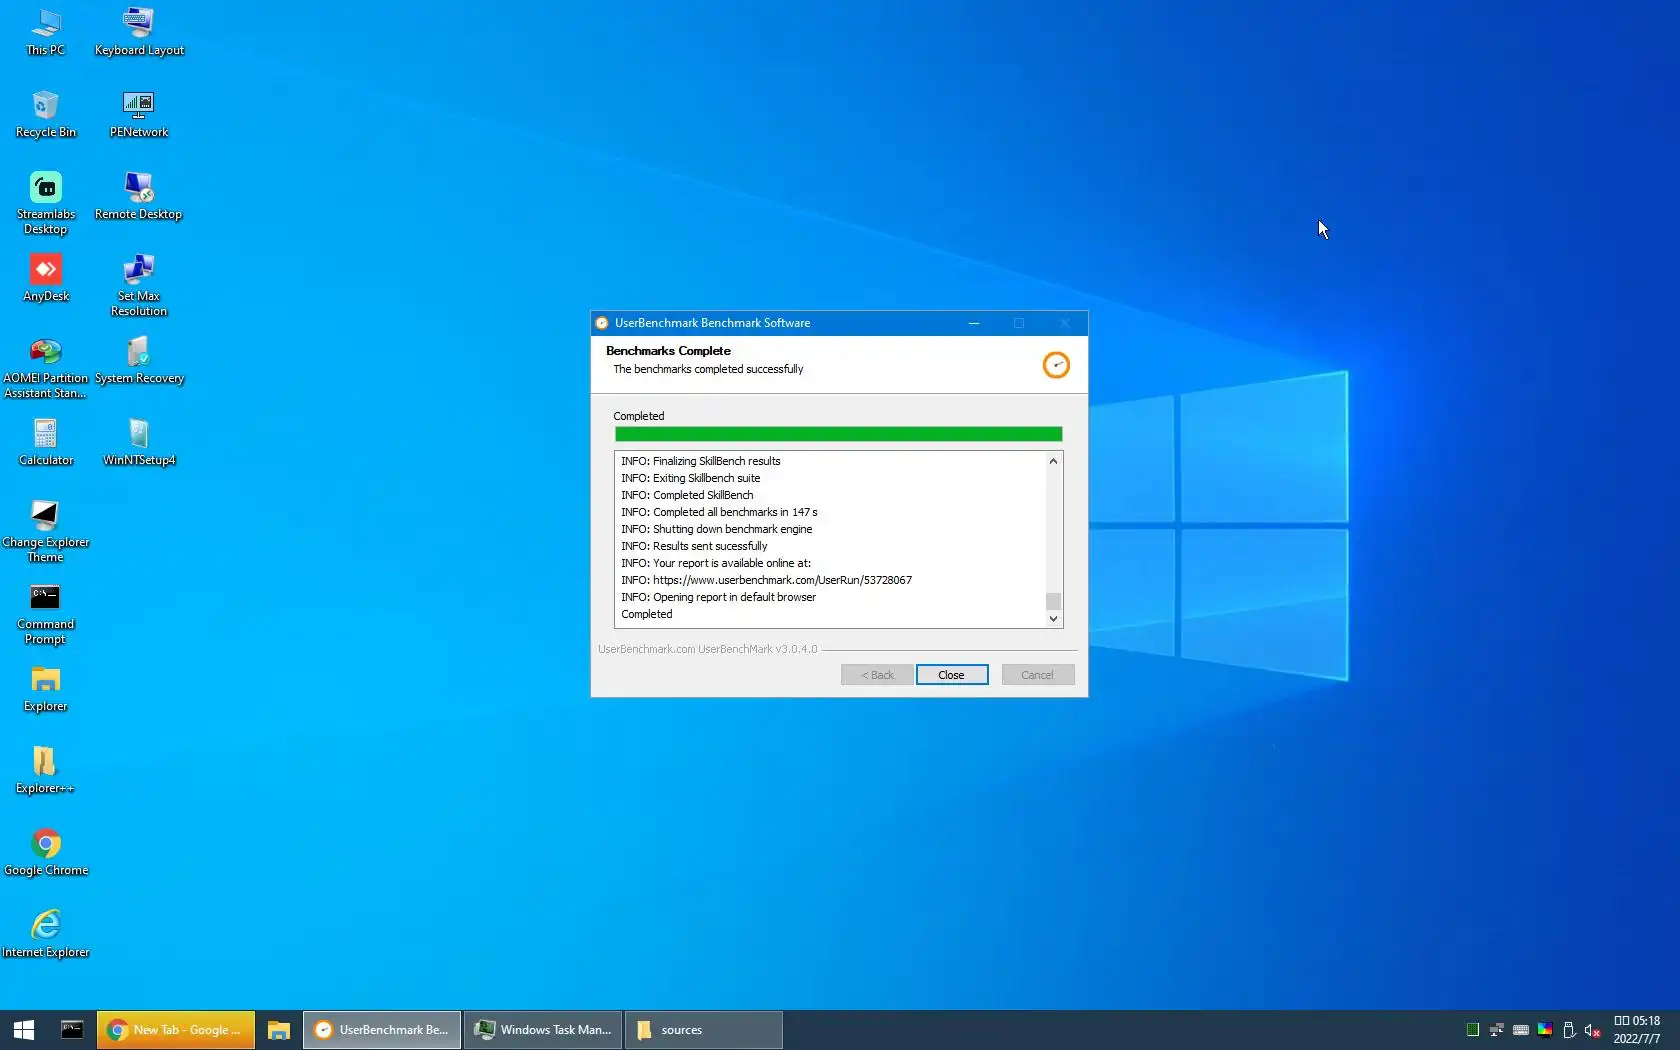Image resolution: width=1680 pixels, height=1050 pixels.
Task: Click the Explorer++ desktop icon
Action: (45, 770)
